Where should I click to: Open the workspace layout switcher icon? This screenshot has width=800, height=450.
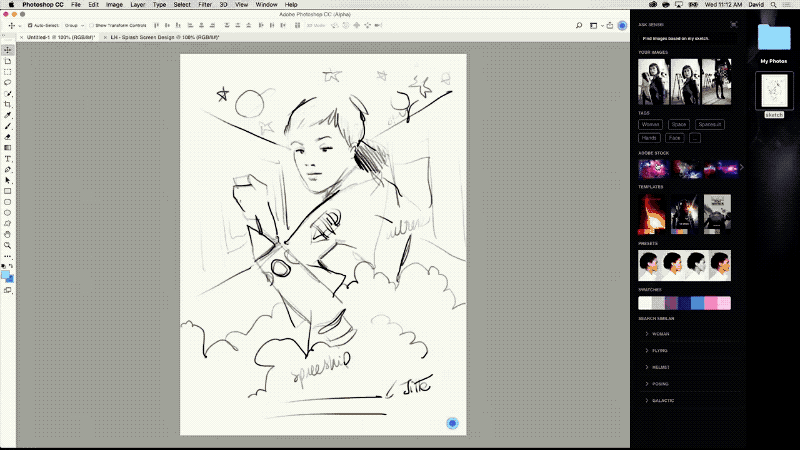click(x=593, y=26)
